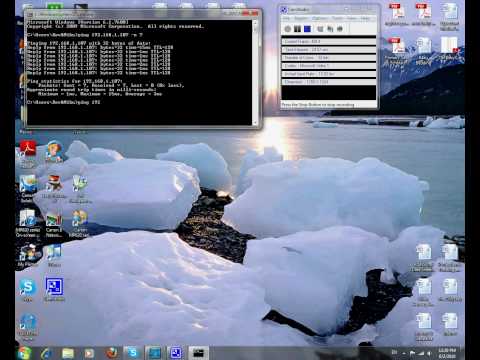
Task: Click the CamStudio status bar stop-recording message
Action: [x=317, y=105]
